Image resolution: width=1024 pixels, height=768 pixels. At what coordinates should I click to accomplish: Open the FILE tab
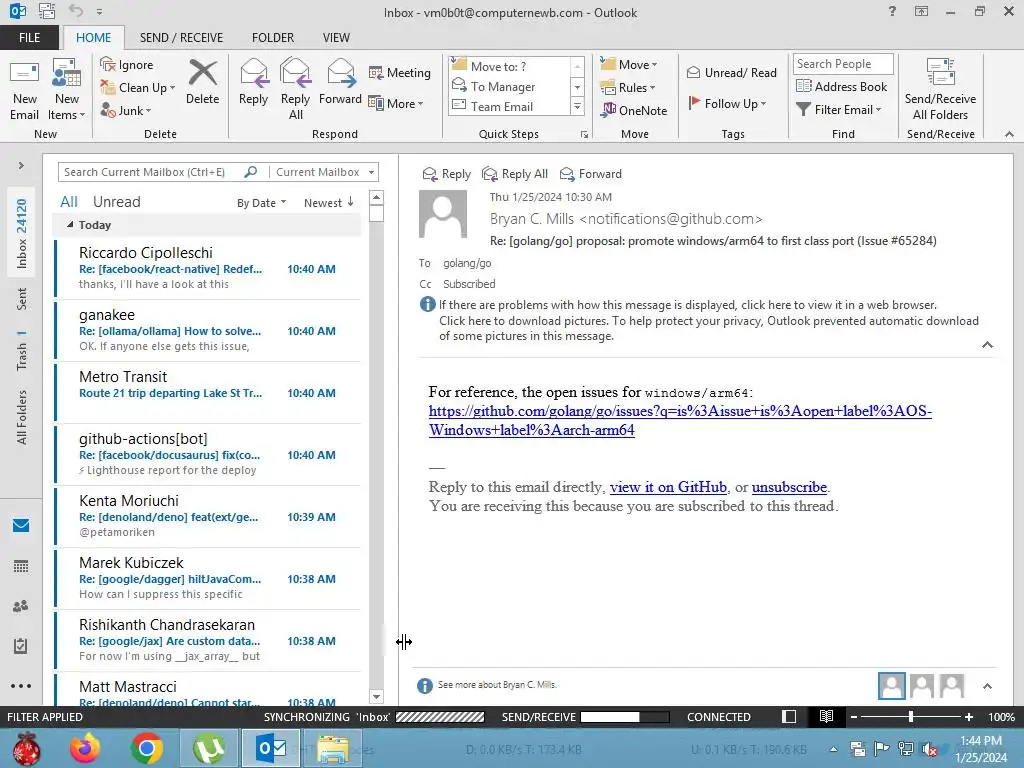click(x=29, y=37)
